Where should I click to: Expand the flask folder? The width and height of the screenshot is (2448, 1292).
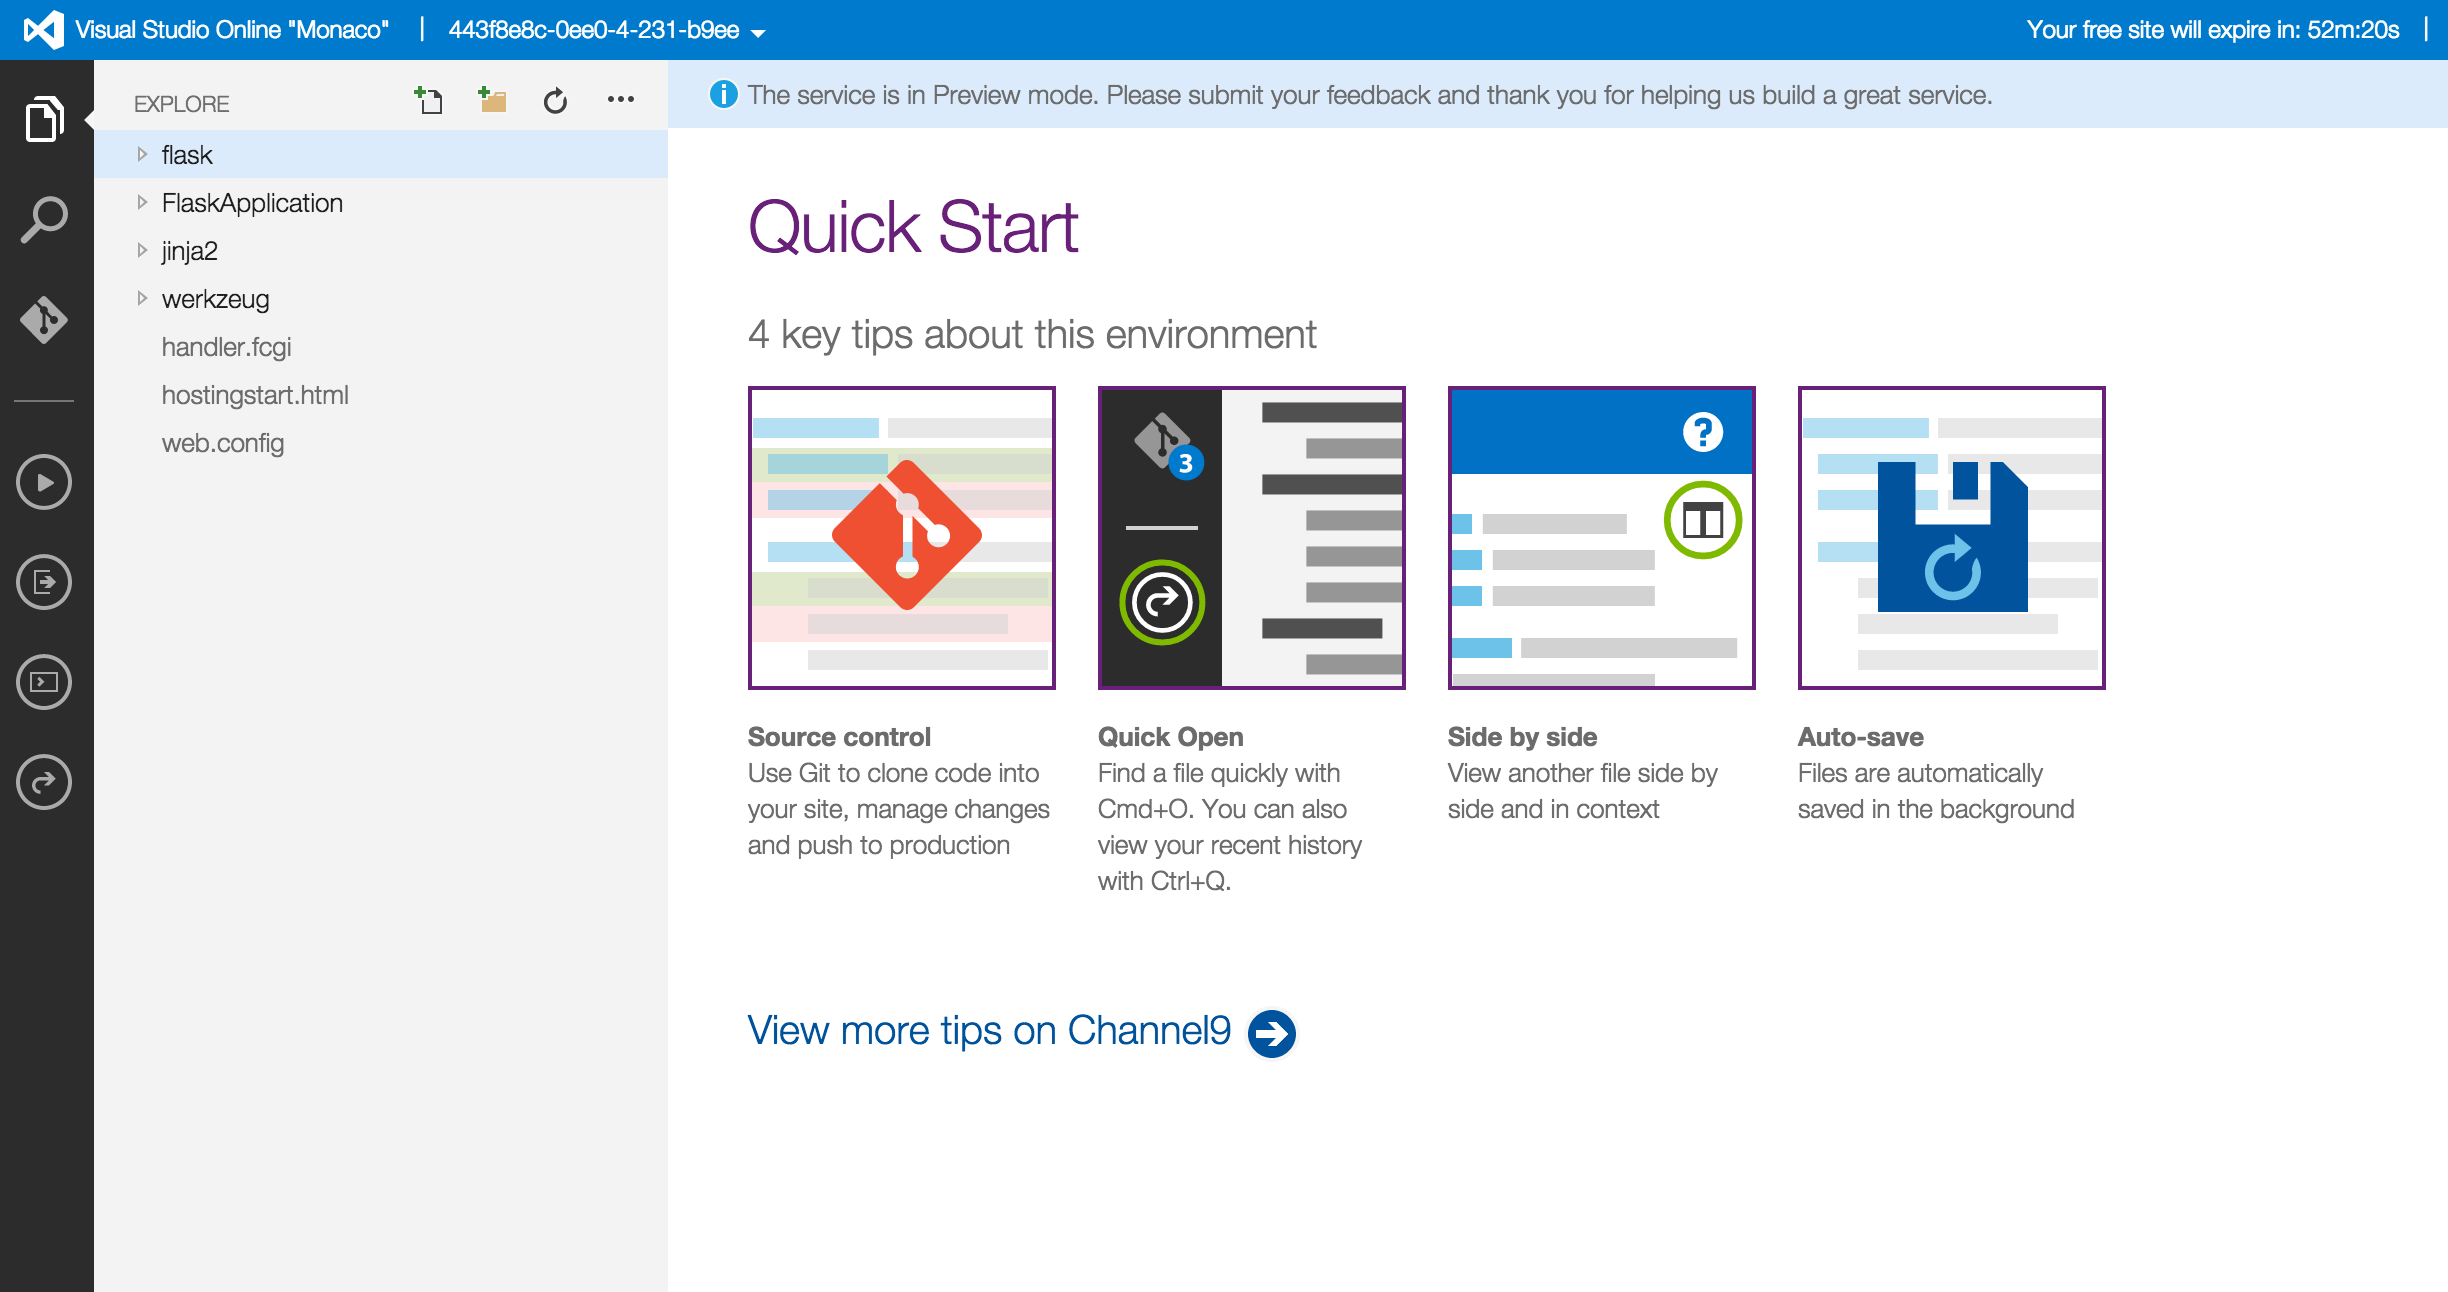point(142,155)
